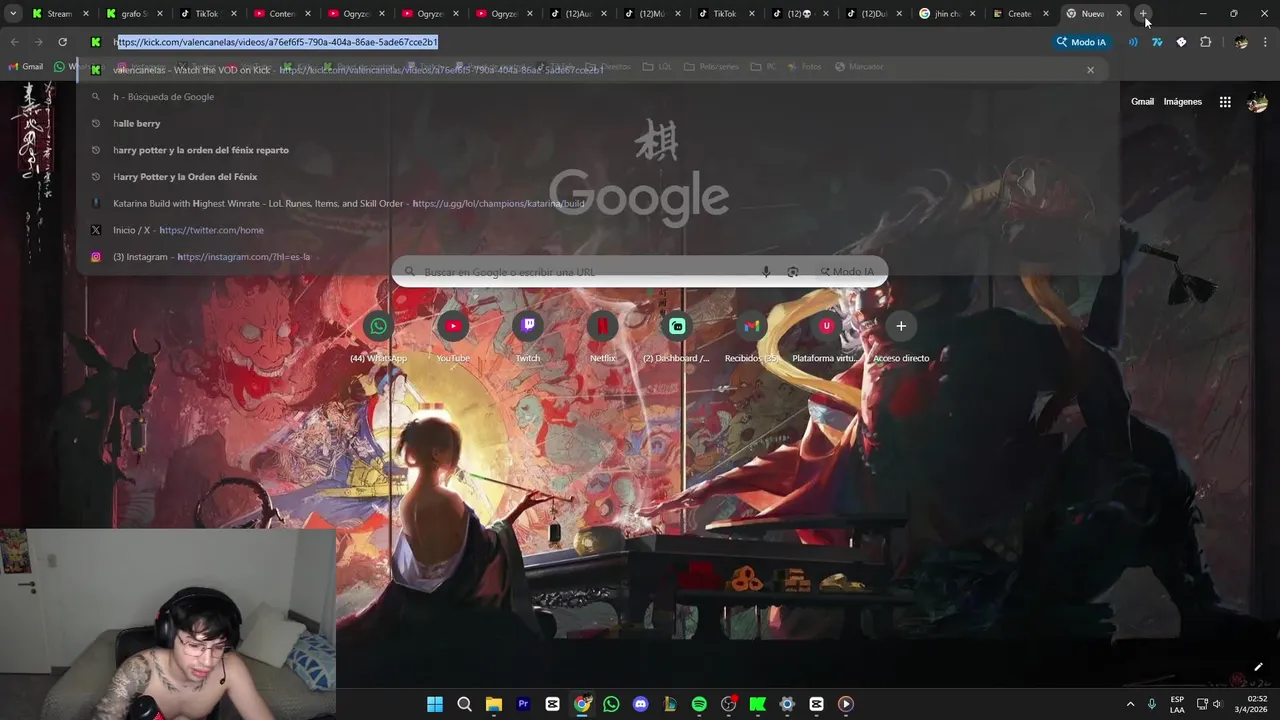Open Spotify from taskbar
The width and height of the screenshot is (1280, 720).
699,704
